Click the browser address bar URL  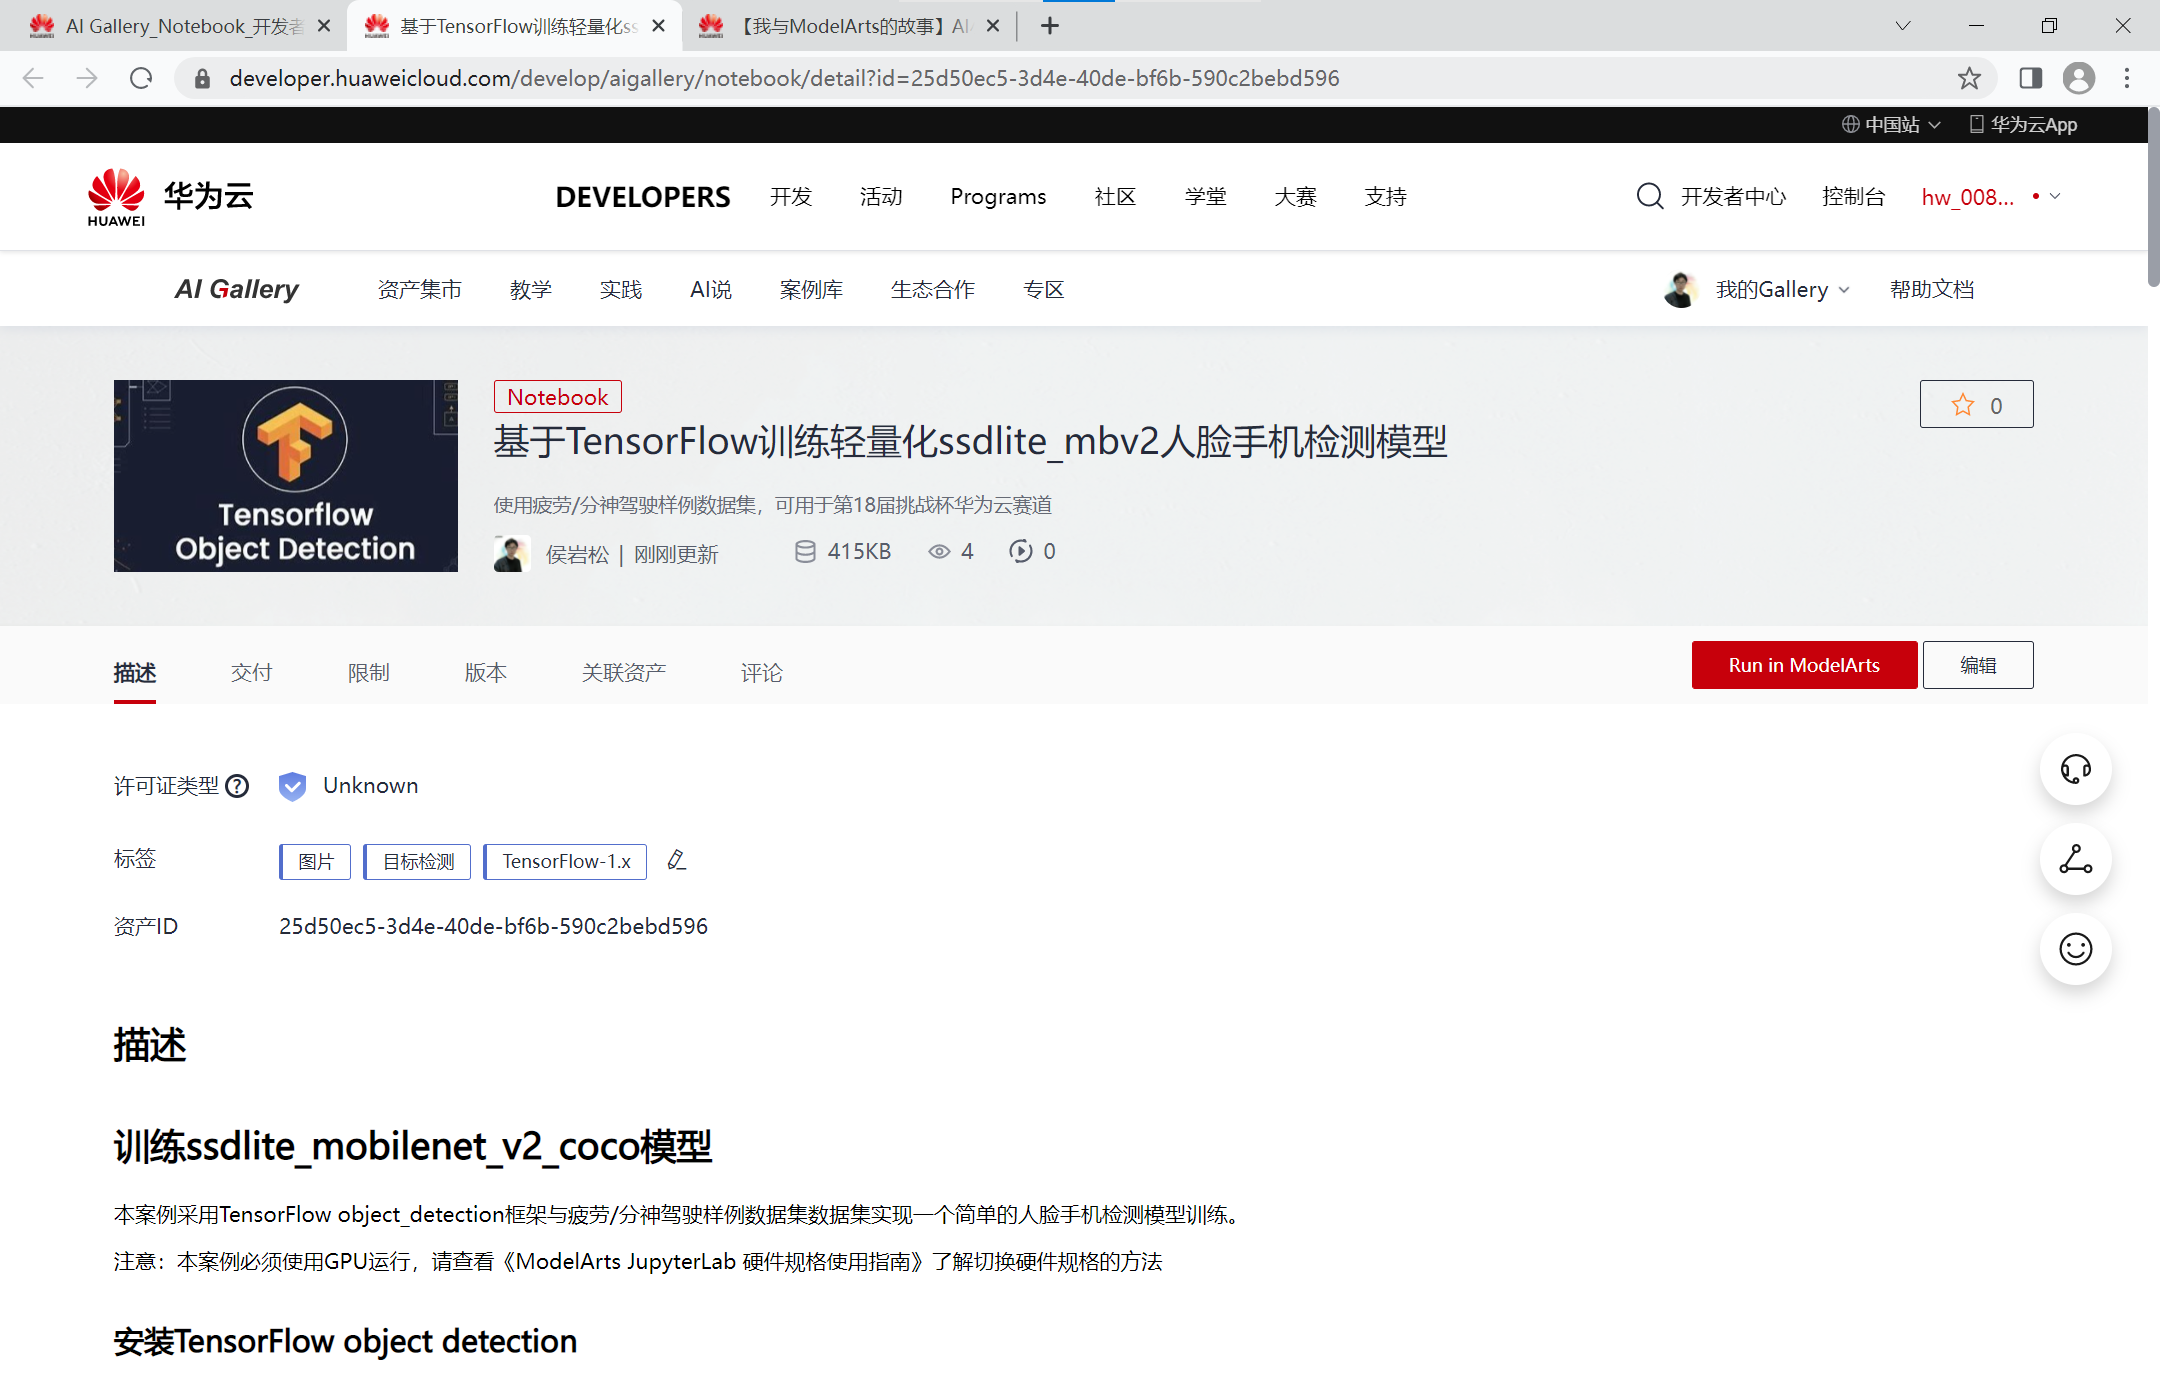[x=784, y=78]
